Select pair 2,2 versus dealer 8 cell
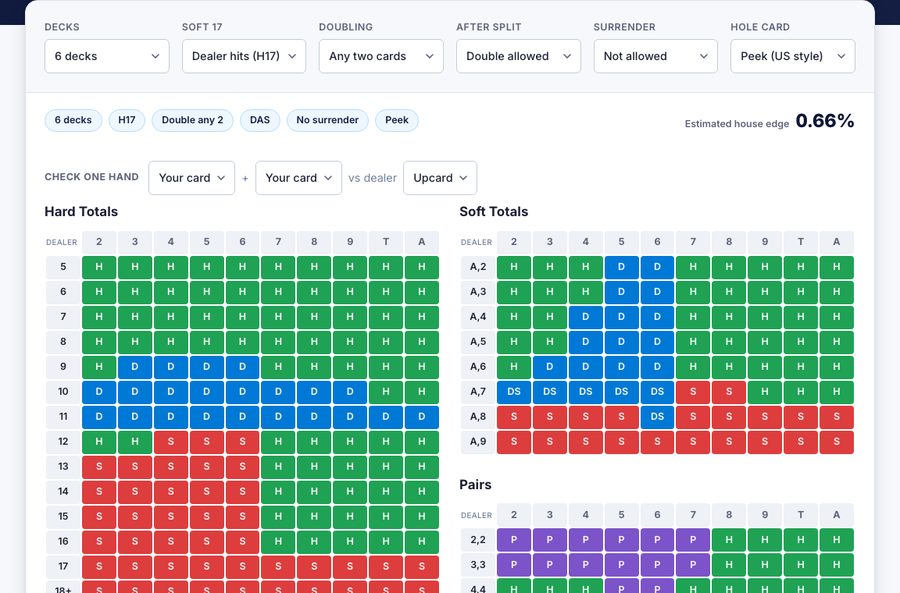Image resolution: width=900 pixels, height=593 pixels. click(729, 540)
